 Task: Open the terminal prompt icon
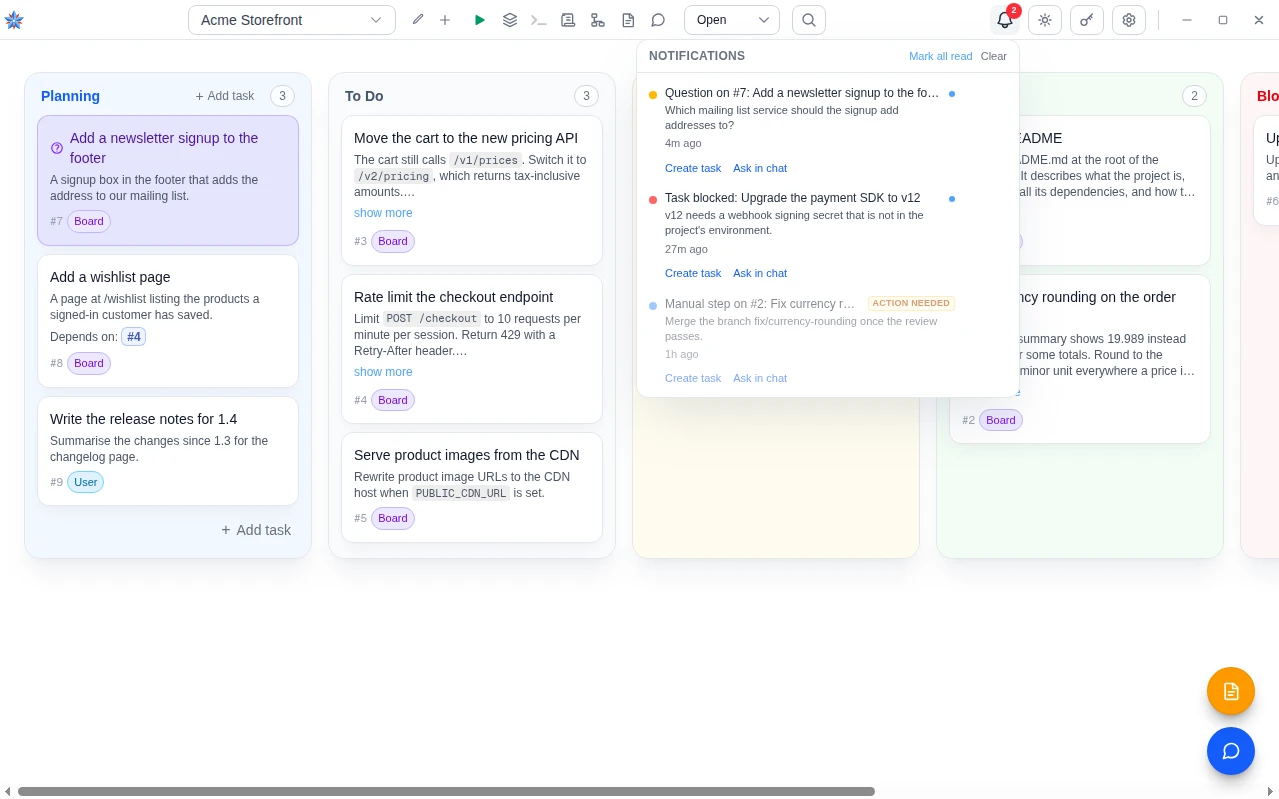539,20
